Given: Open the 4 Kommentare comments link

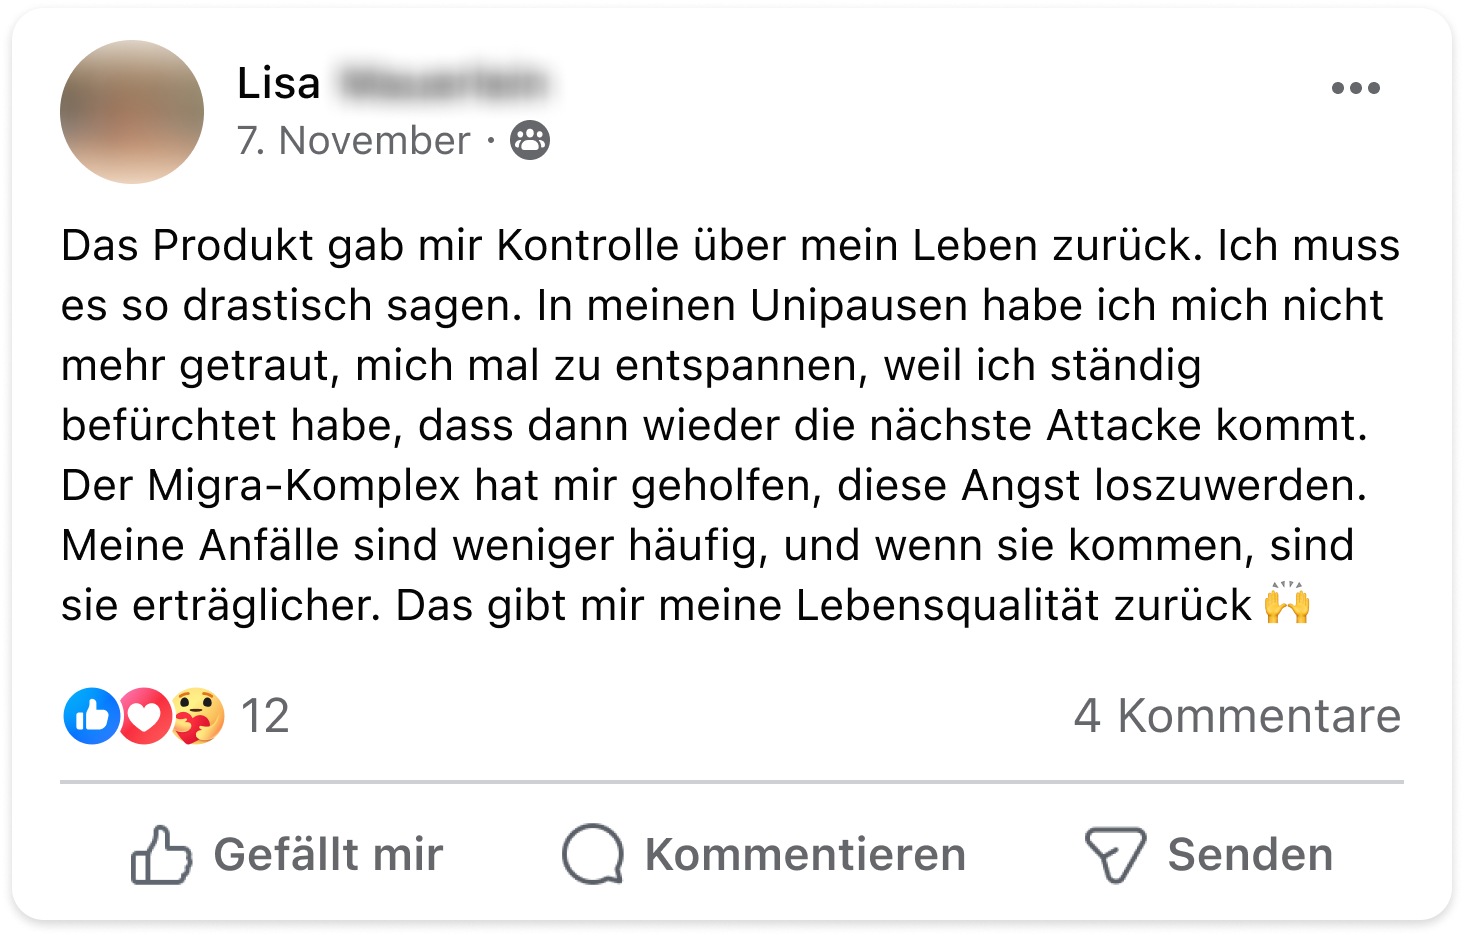Looking at the screenshot, I should point(1237,716).
